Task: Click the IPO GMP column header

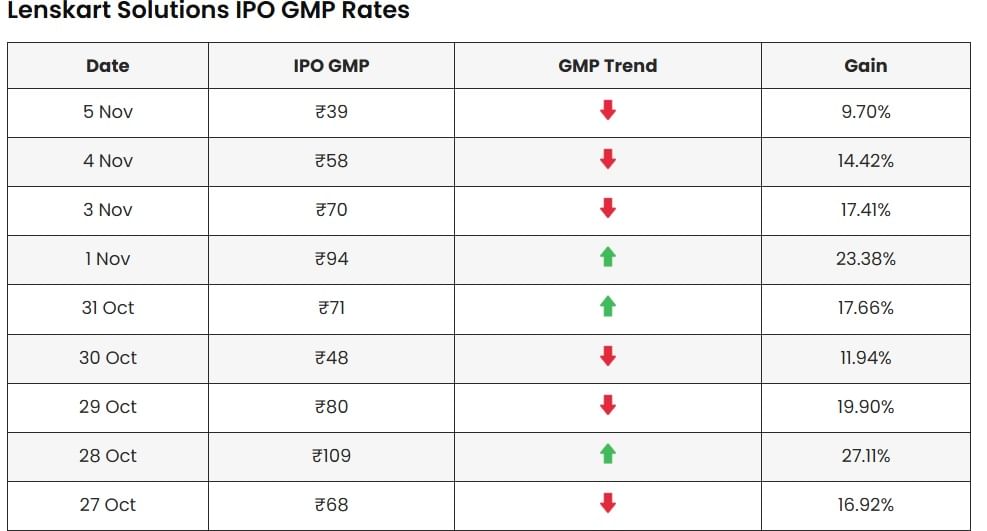Action: (x=331, y=65)
